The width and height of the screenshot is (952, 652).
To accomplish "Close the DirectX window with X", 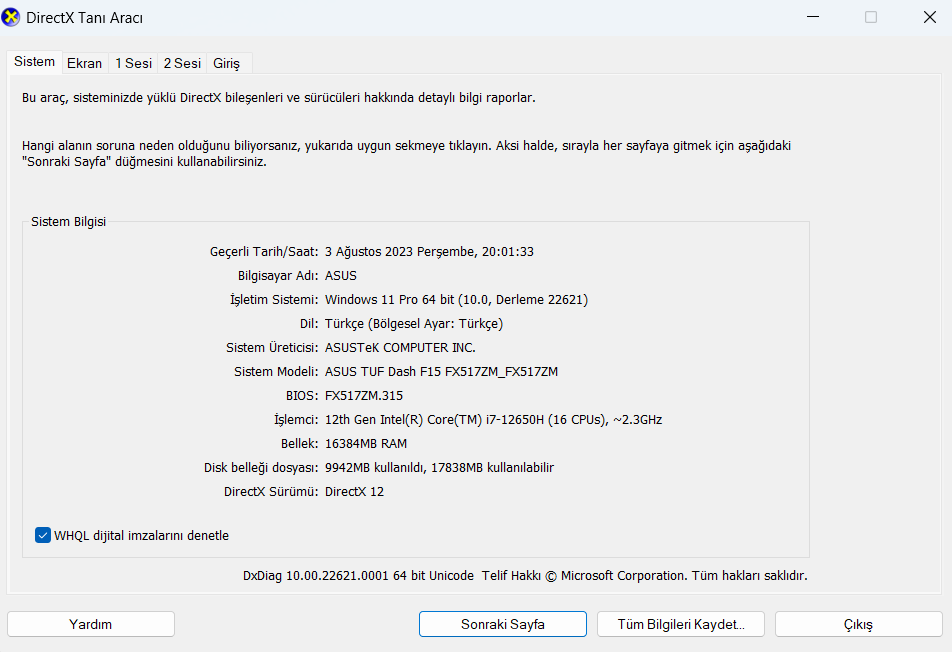I will (x=930, y=17).
